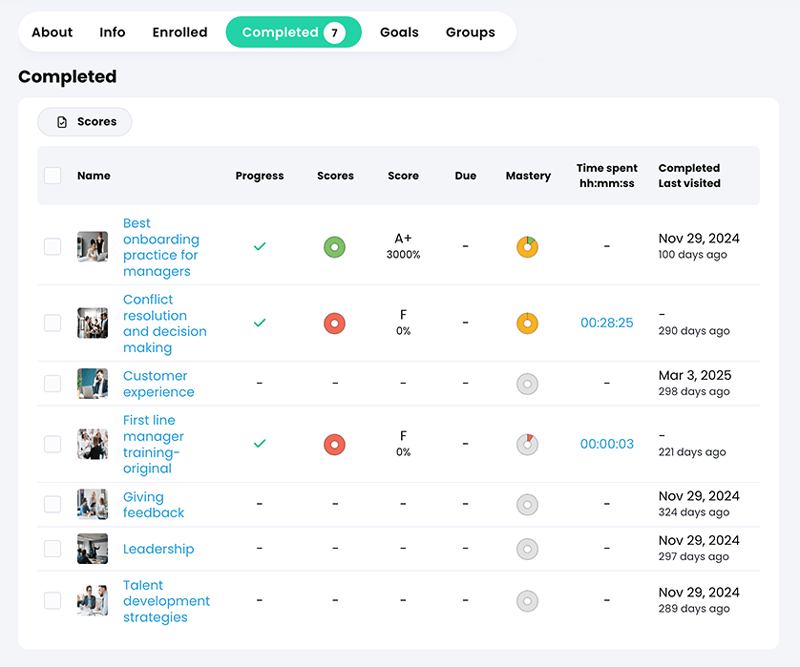The width and height of the screenshot is (800, 667).
Task: Click the Mastery gauge for Leadership
Action: click(x=527, y=548)
